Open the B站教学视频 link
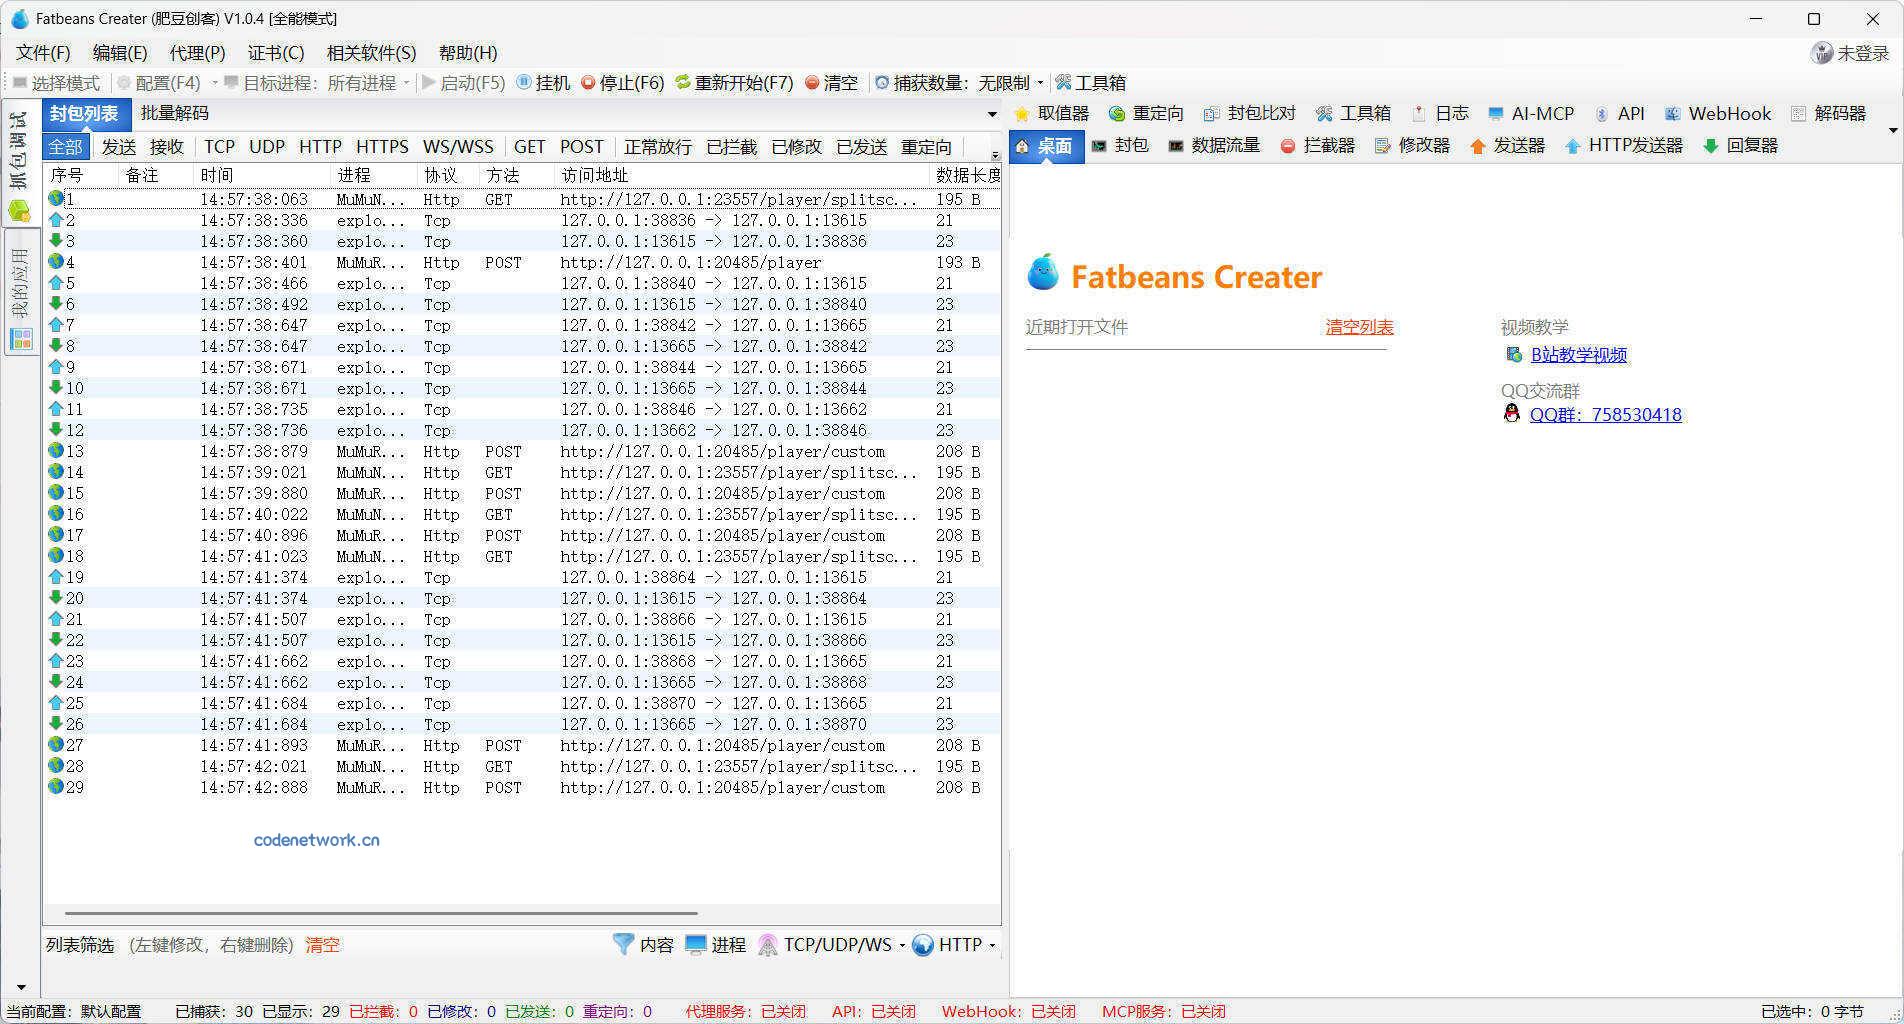The height and width of the screenshot is (1024, 1904). pyautogui.click(x=1579, y=355)
